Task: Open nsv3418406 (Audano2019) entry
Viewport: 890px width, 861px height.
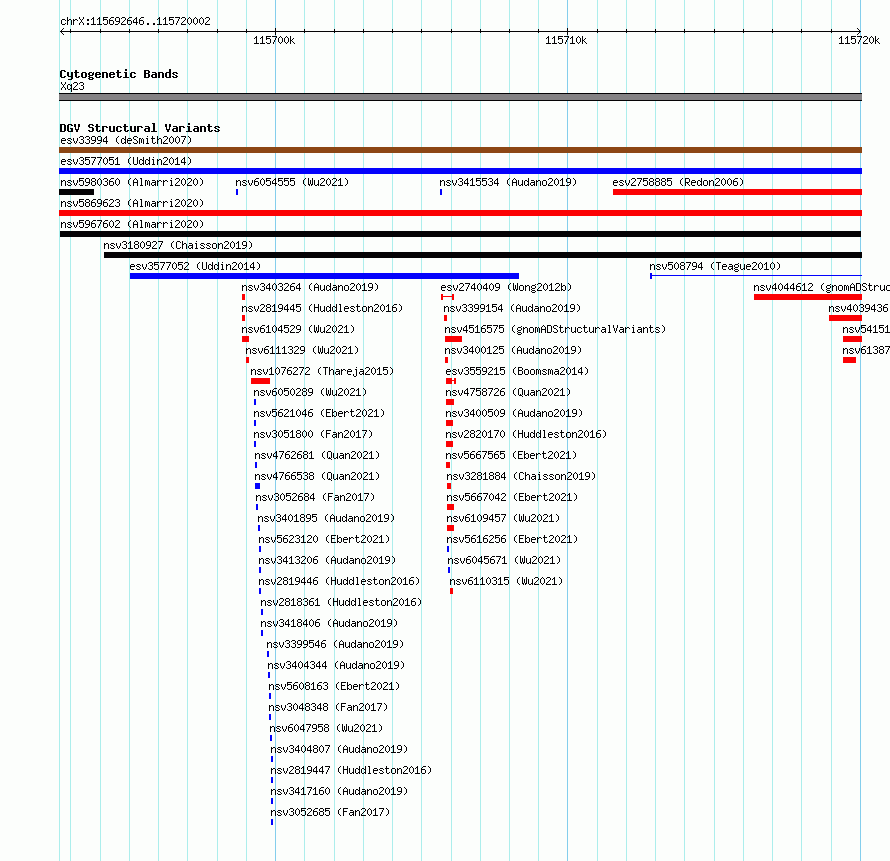Action: (x=329, y=623)
